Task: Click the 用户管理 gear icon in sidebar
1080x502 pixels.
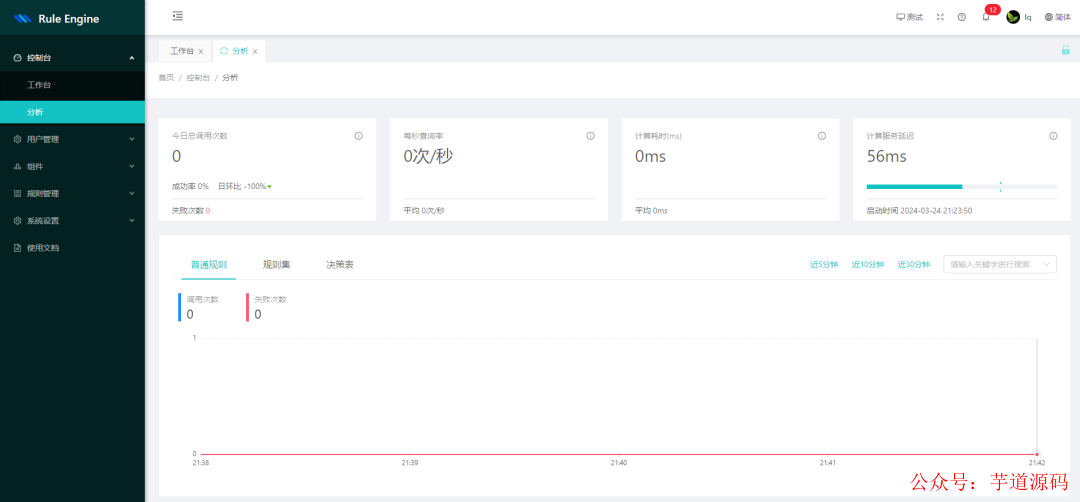Action: pyautogui.click(x=18, y=139)
